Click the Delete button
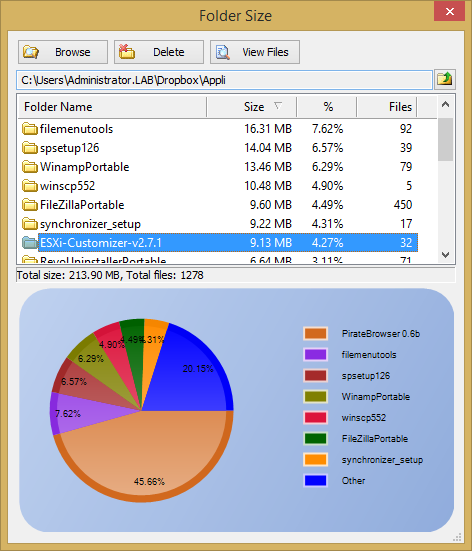This screenshot has width=472, height=551. point(159,52)
